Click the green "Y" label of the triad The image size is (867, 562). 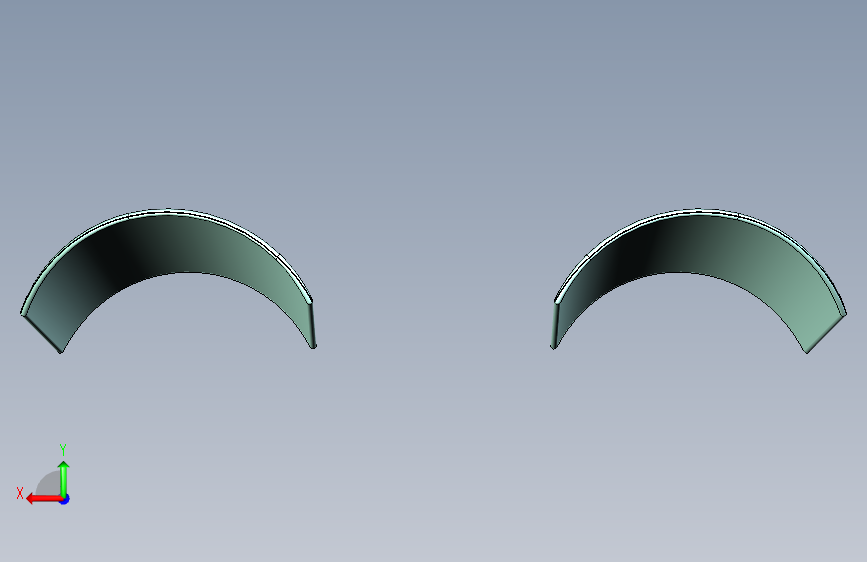[63, 449]
